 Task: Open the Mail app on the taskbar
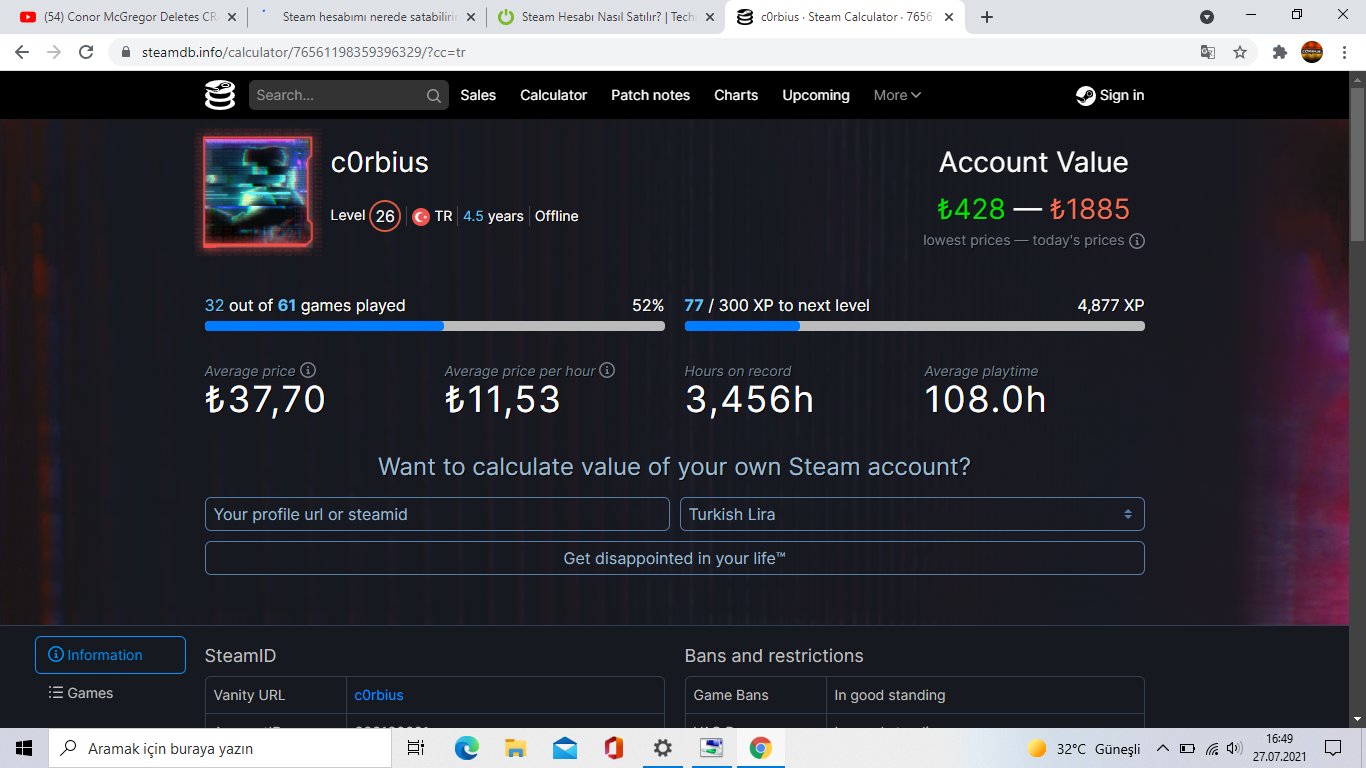click(x=564, y=748)
